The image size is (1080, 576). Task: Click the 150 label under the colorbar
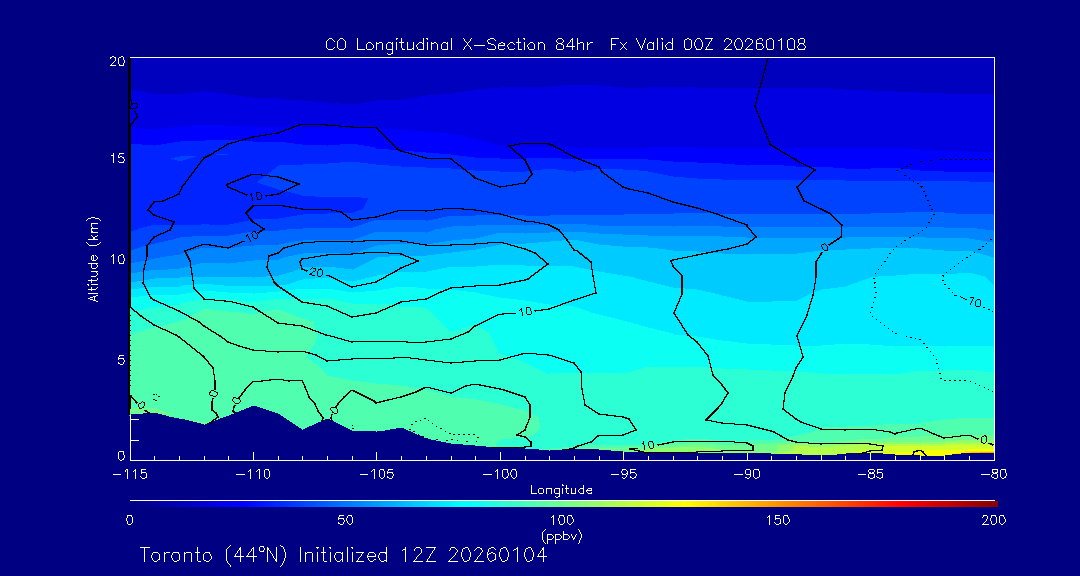777,520
